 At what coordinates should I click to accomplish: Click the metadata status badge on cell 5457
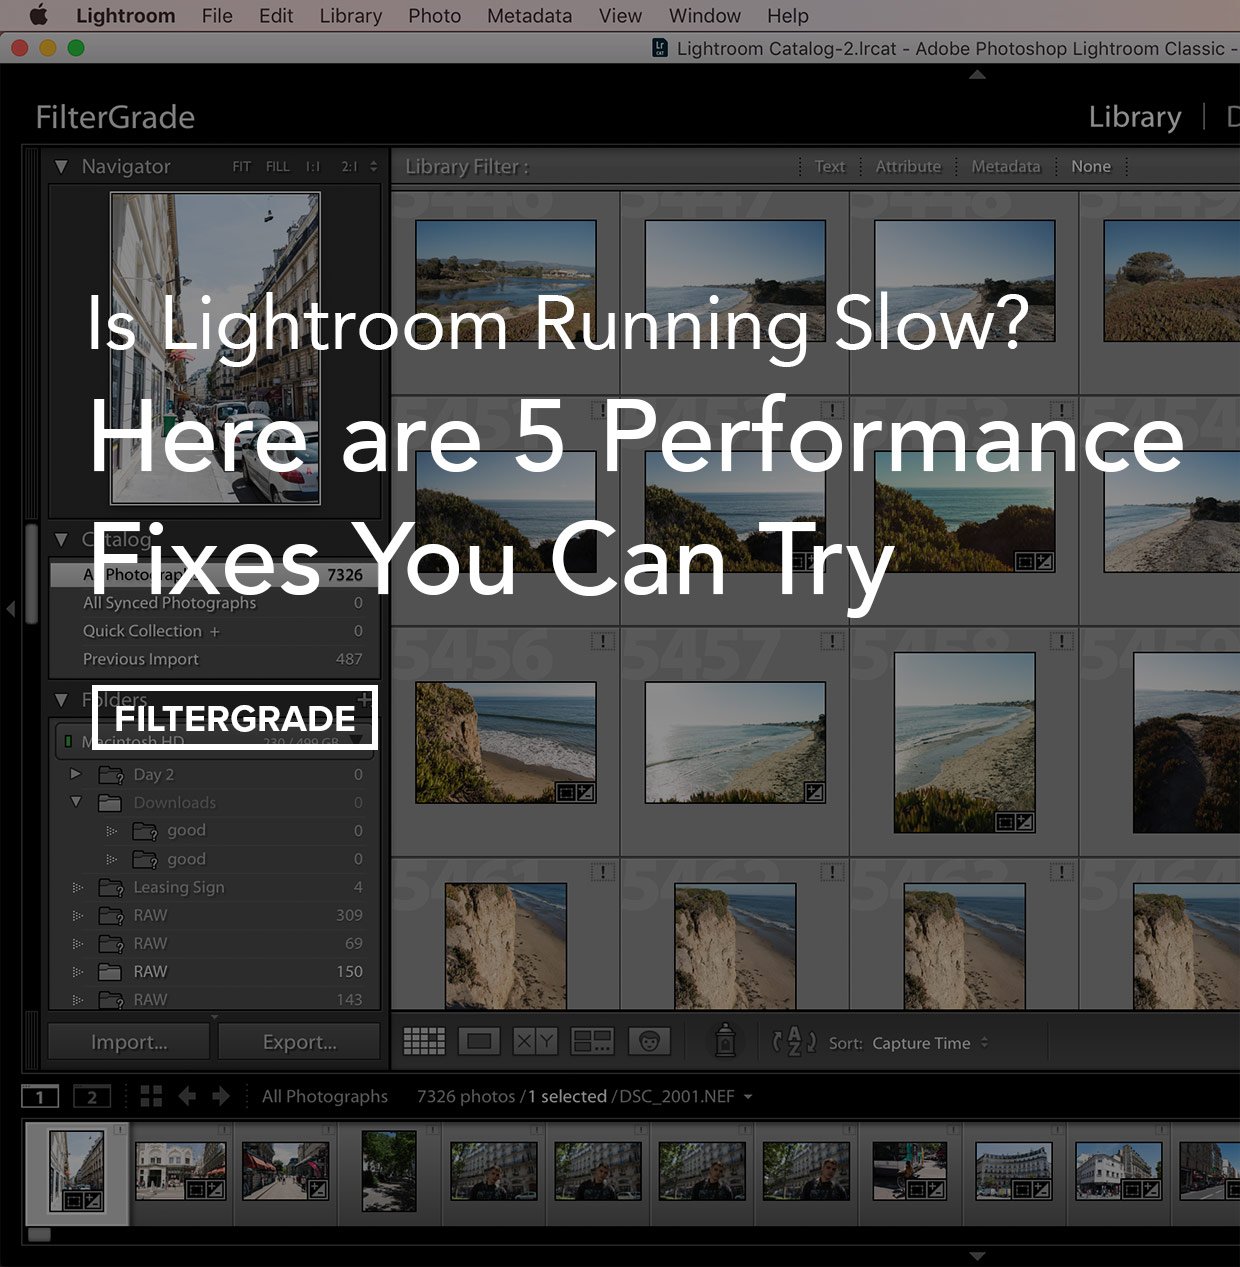(832, 641)
